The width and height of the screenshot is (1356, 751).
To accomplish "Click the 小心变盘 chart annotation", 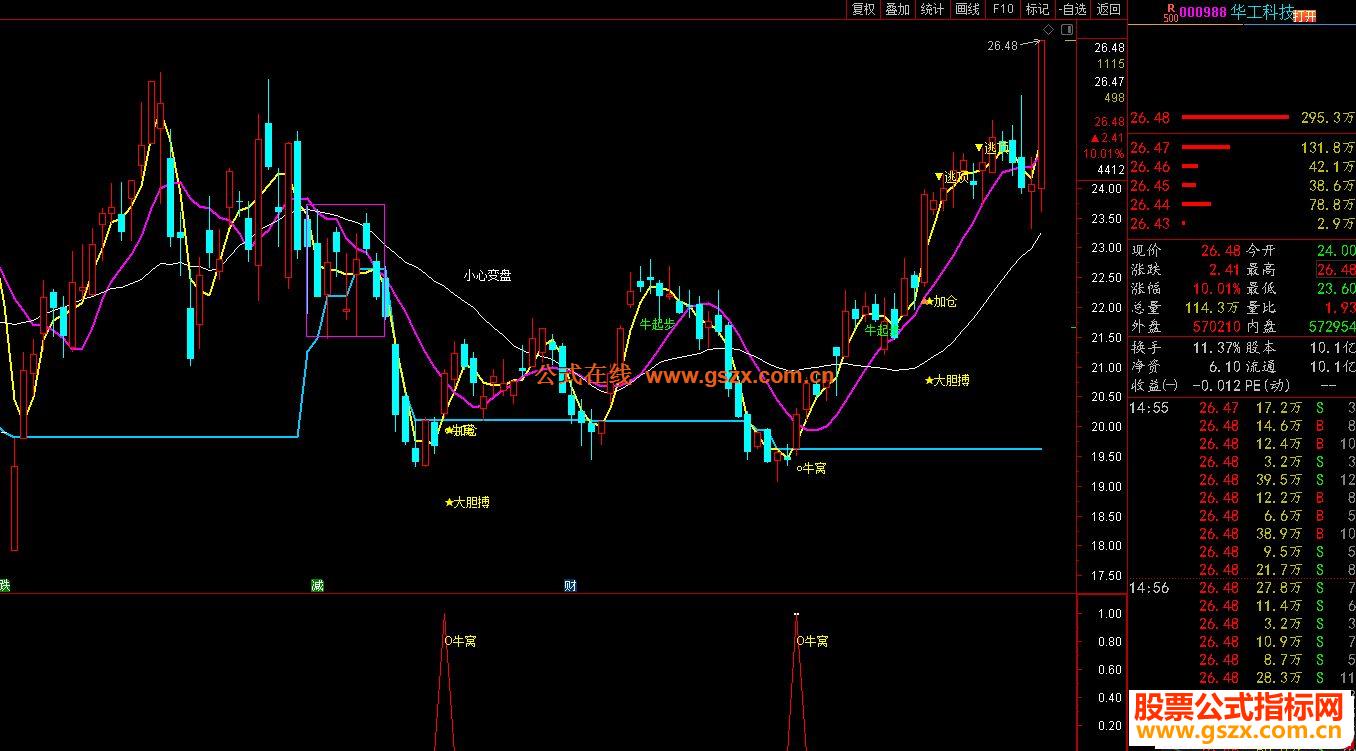I will (487, 275).
